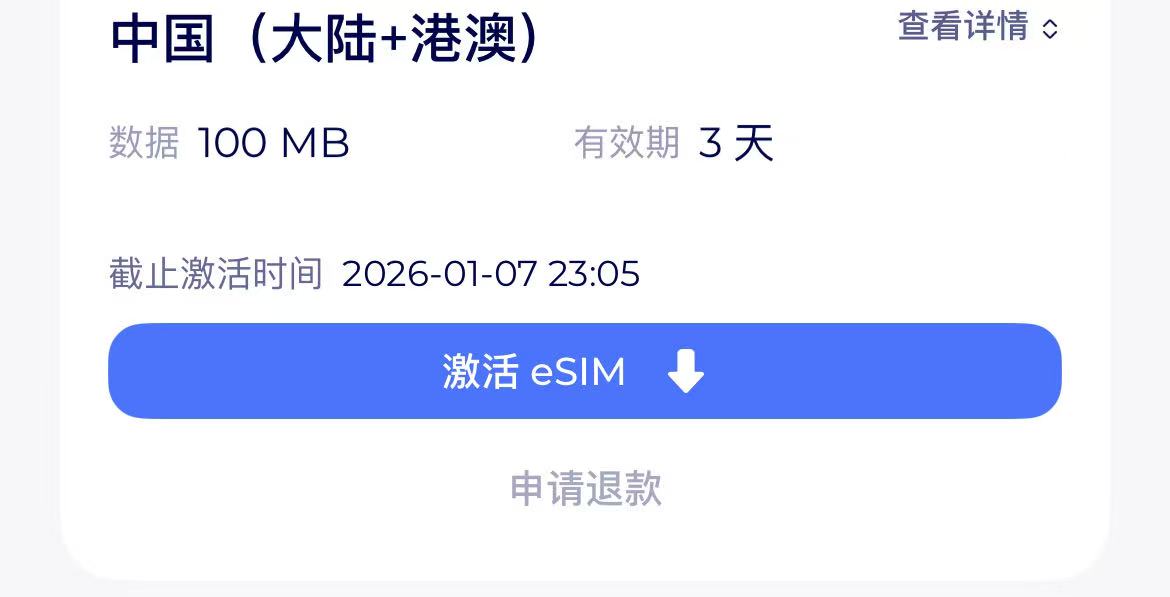This screenshot has width=1170, height=597.
Task: Click the plus sign in the plan title
Action: click(x=392, y=39)
